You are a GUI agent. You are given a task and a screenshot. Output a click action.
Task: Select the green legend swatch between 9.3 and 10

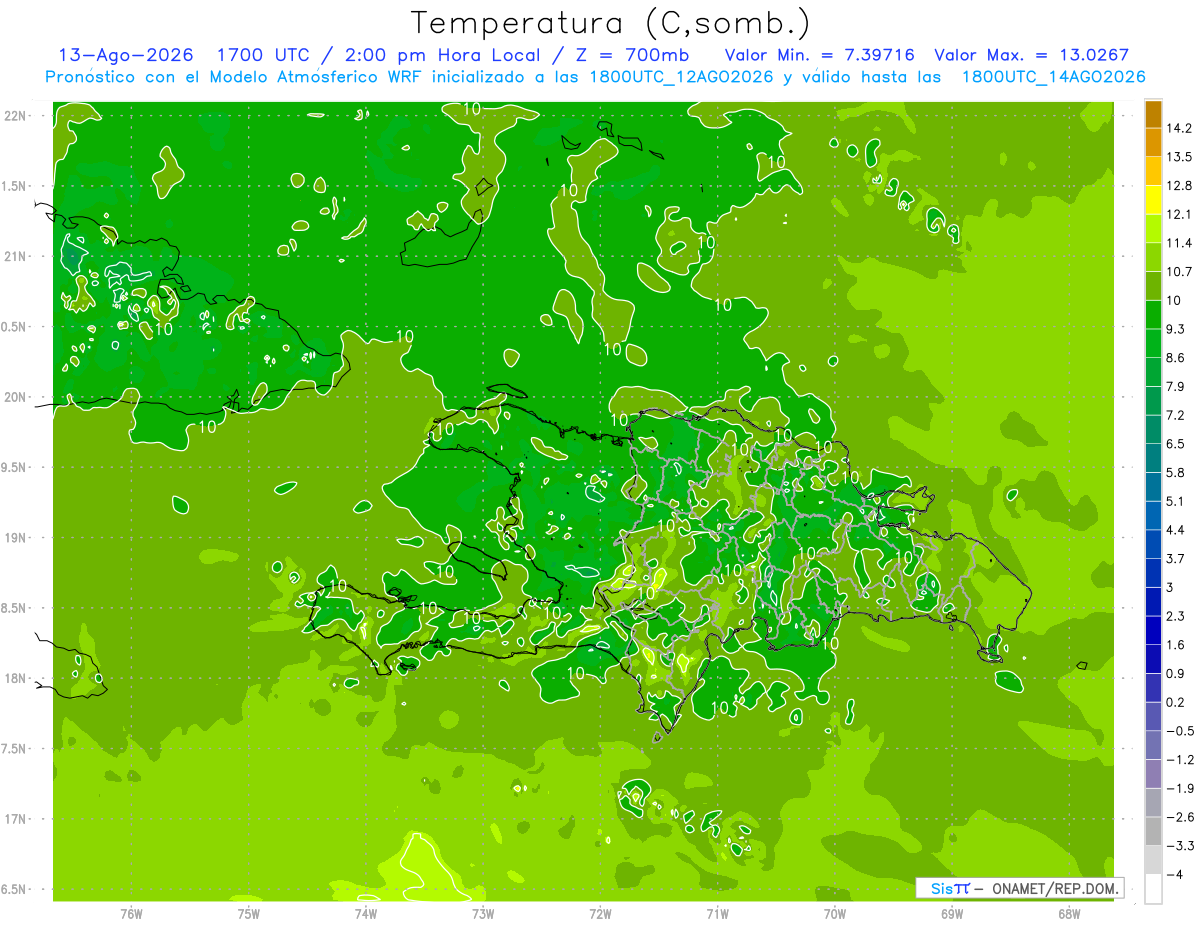point(1153,314)
